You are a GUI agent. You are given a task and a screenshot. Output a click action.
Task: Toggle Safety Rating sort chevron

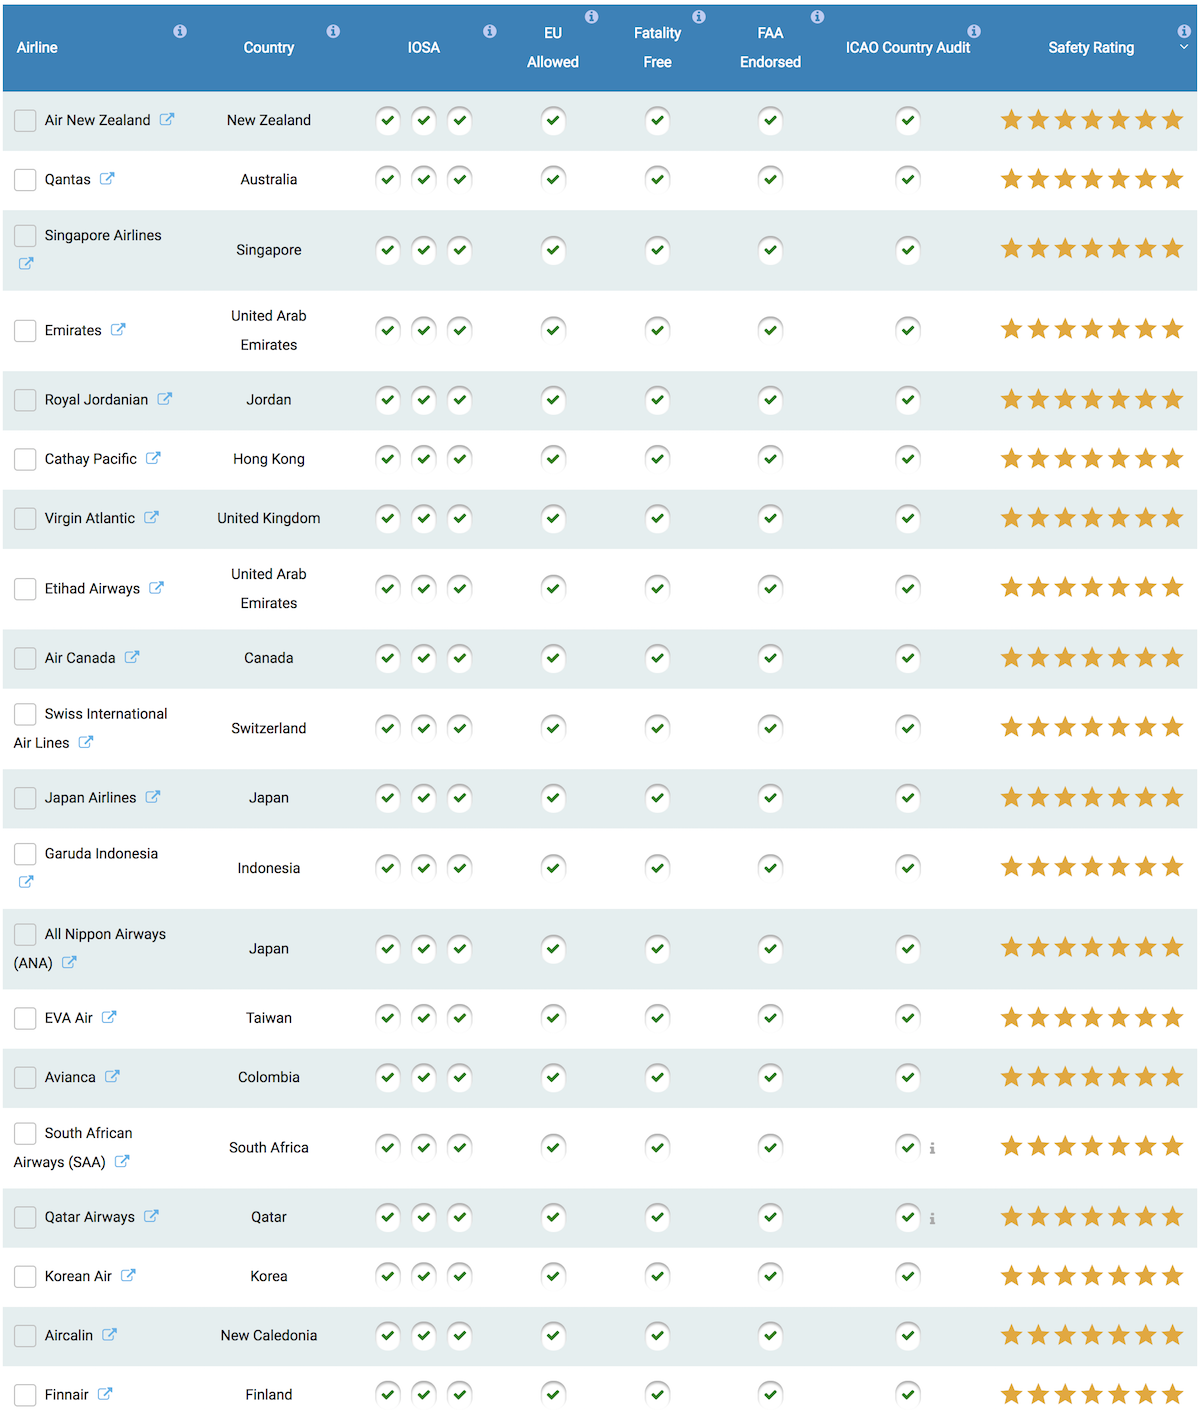(x=1184, y=47)
